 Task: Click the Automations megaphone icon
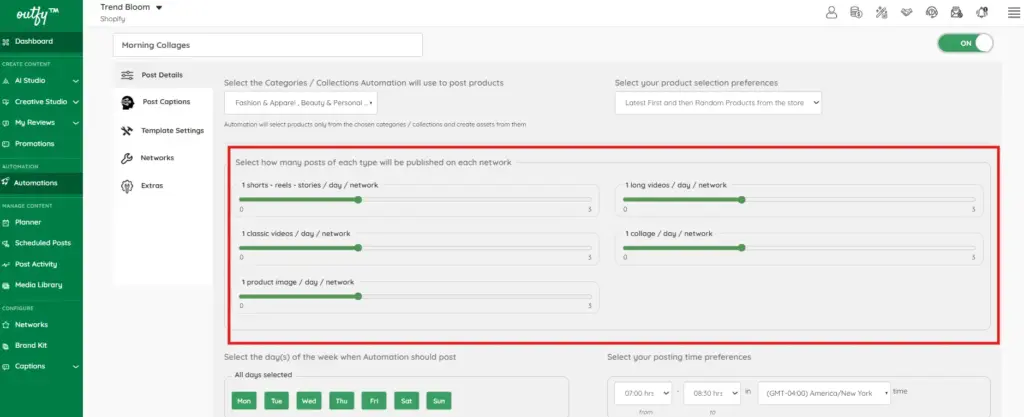coord(6,182)
